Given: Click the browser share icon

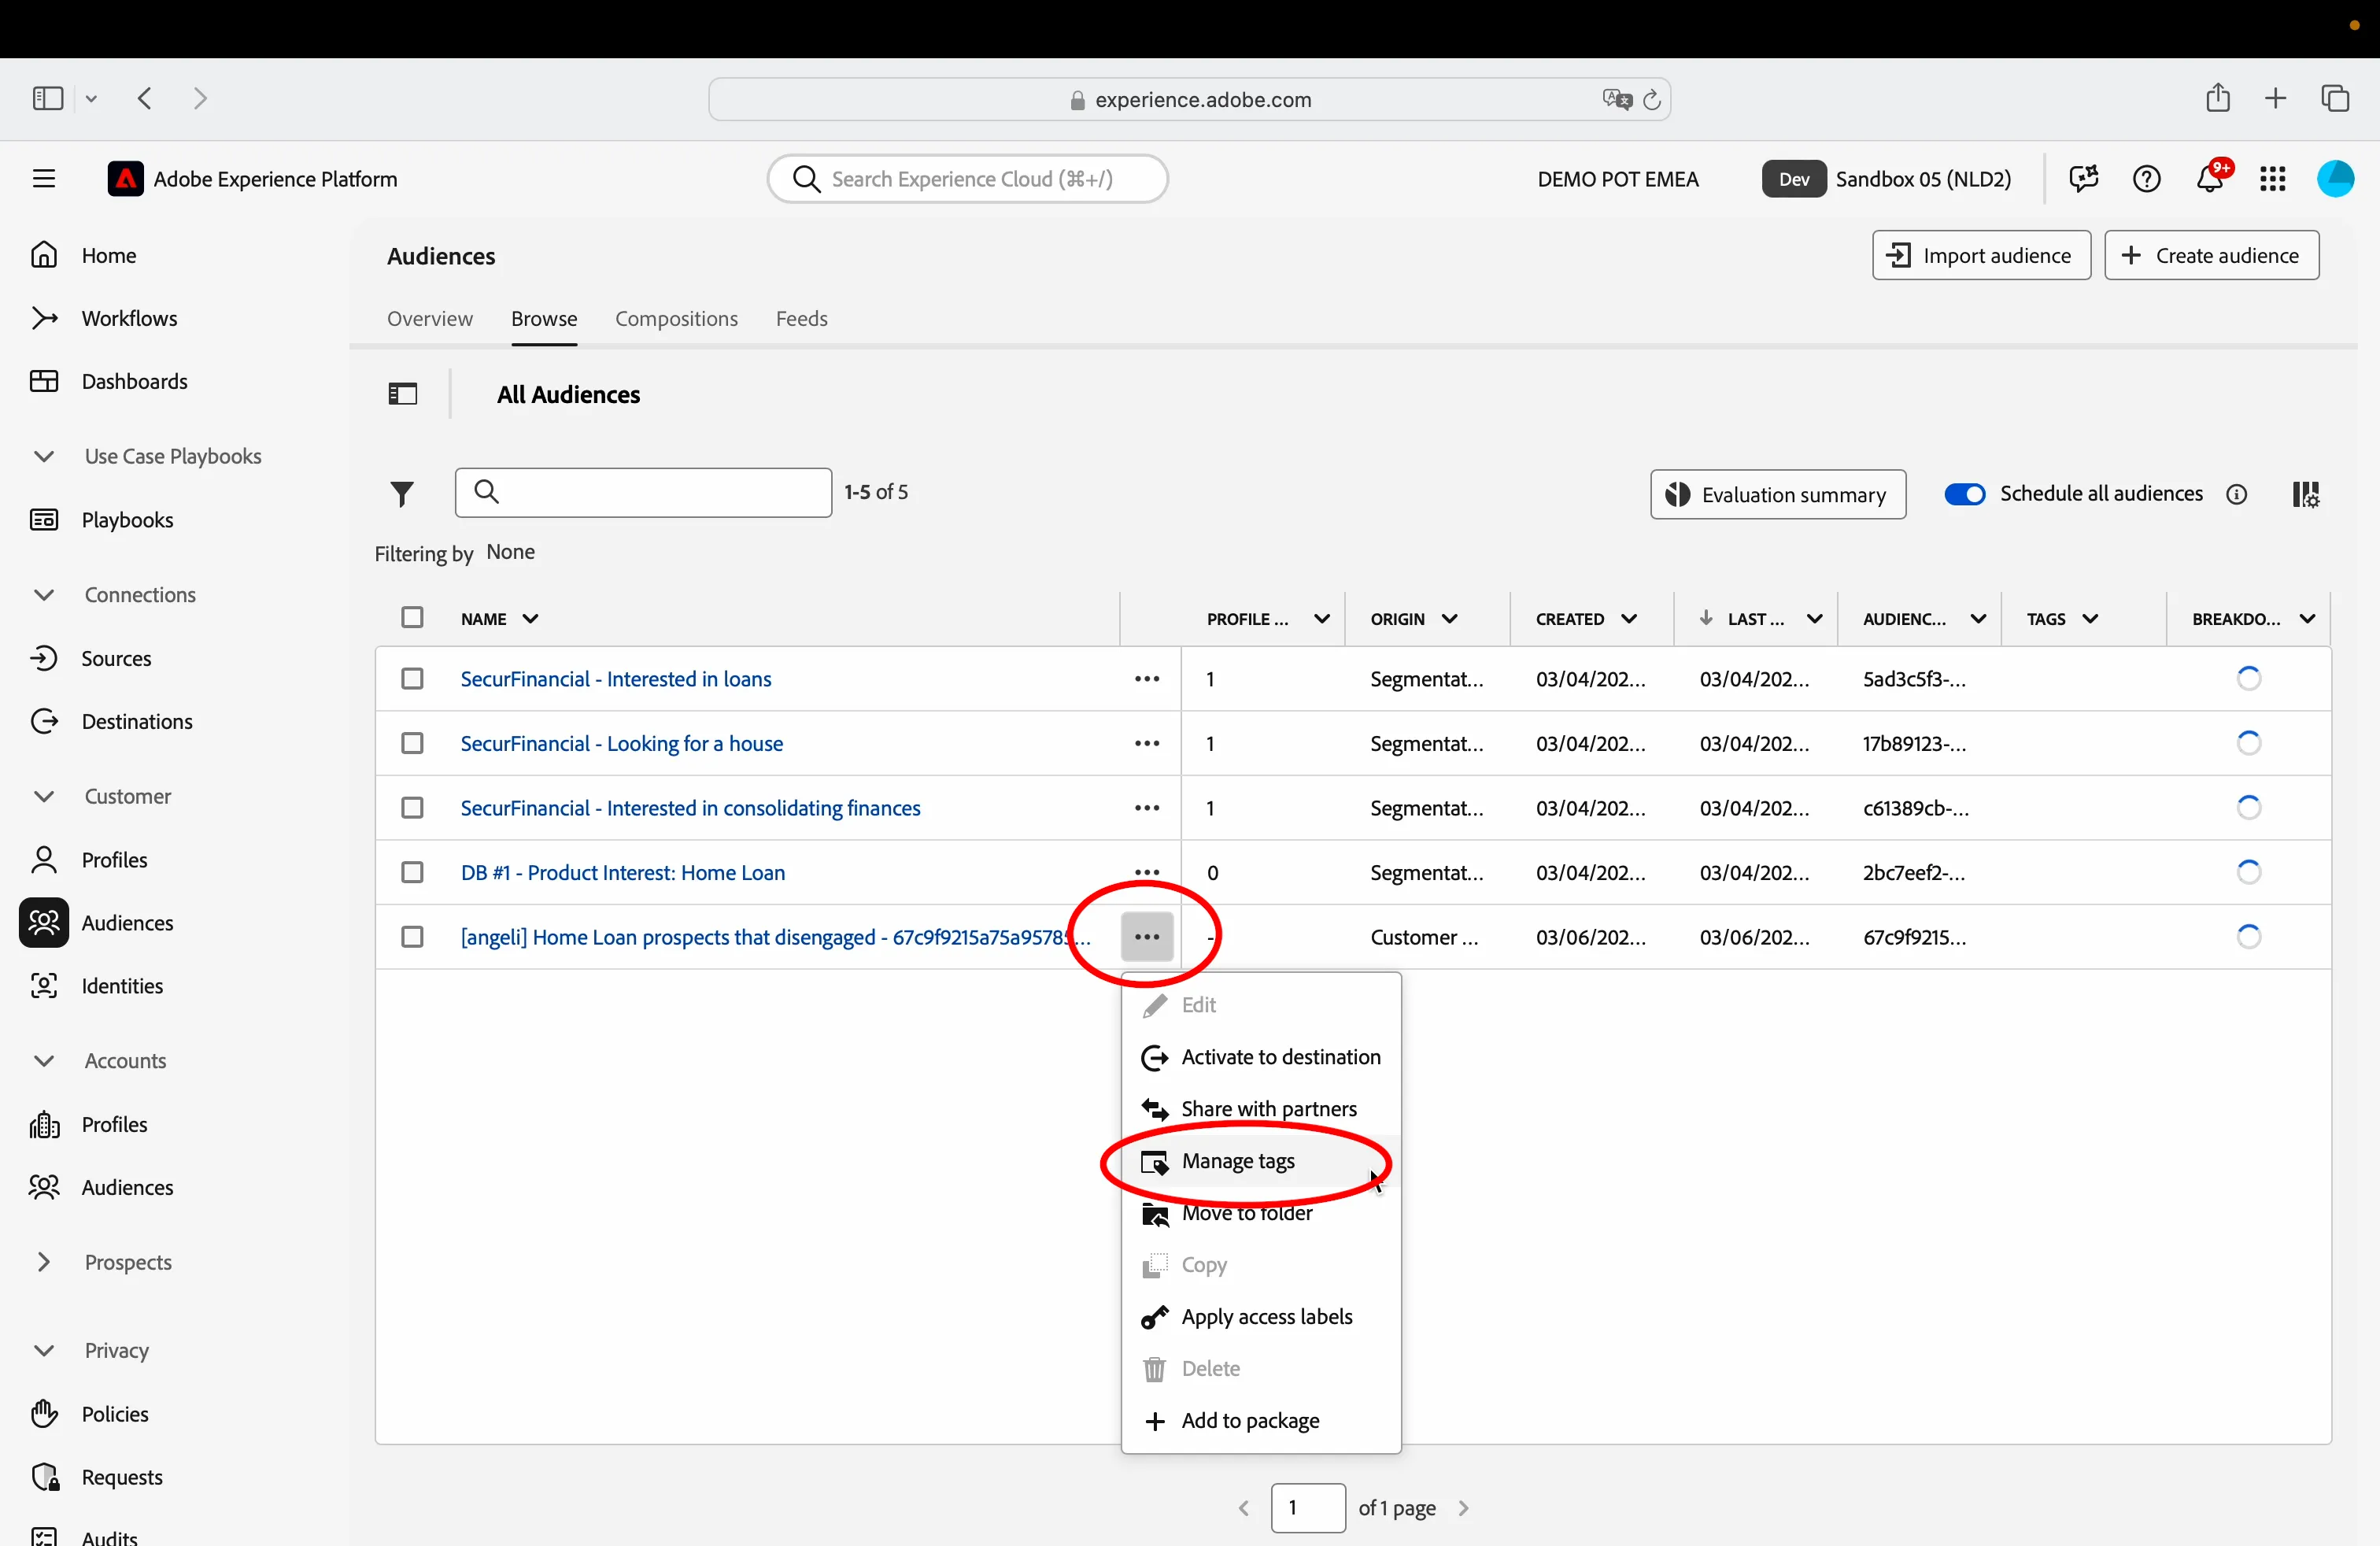Looking at the screenshot, I should click(2217, 98).
